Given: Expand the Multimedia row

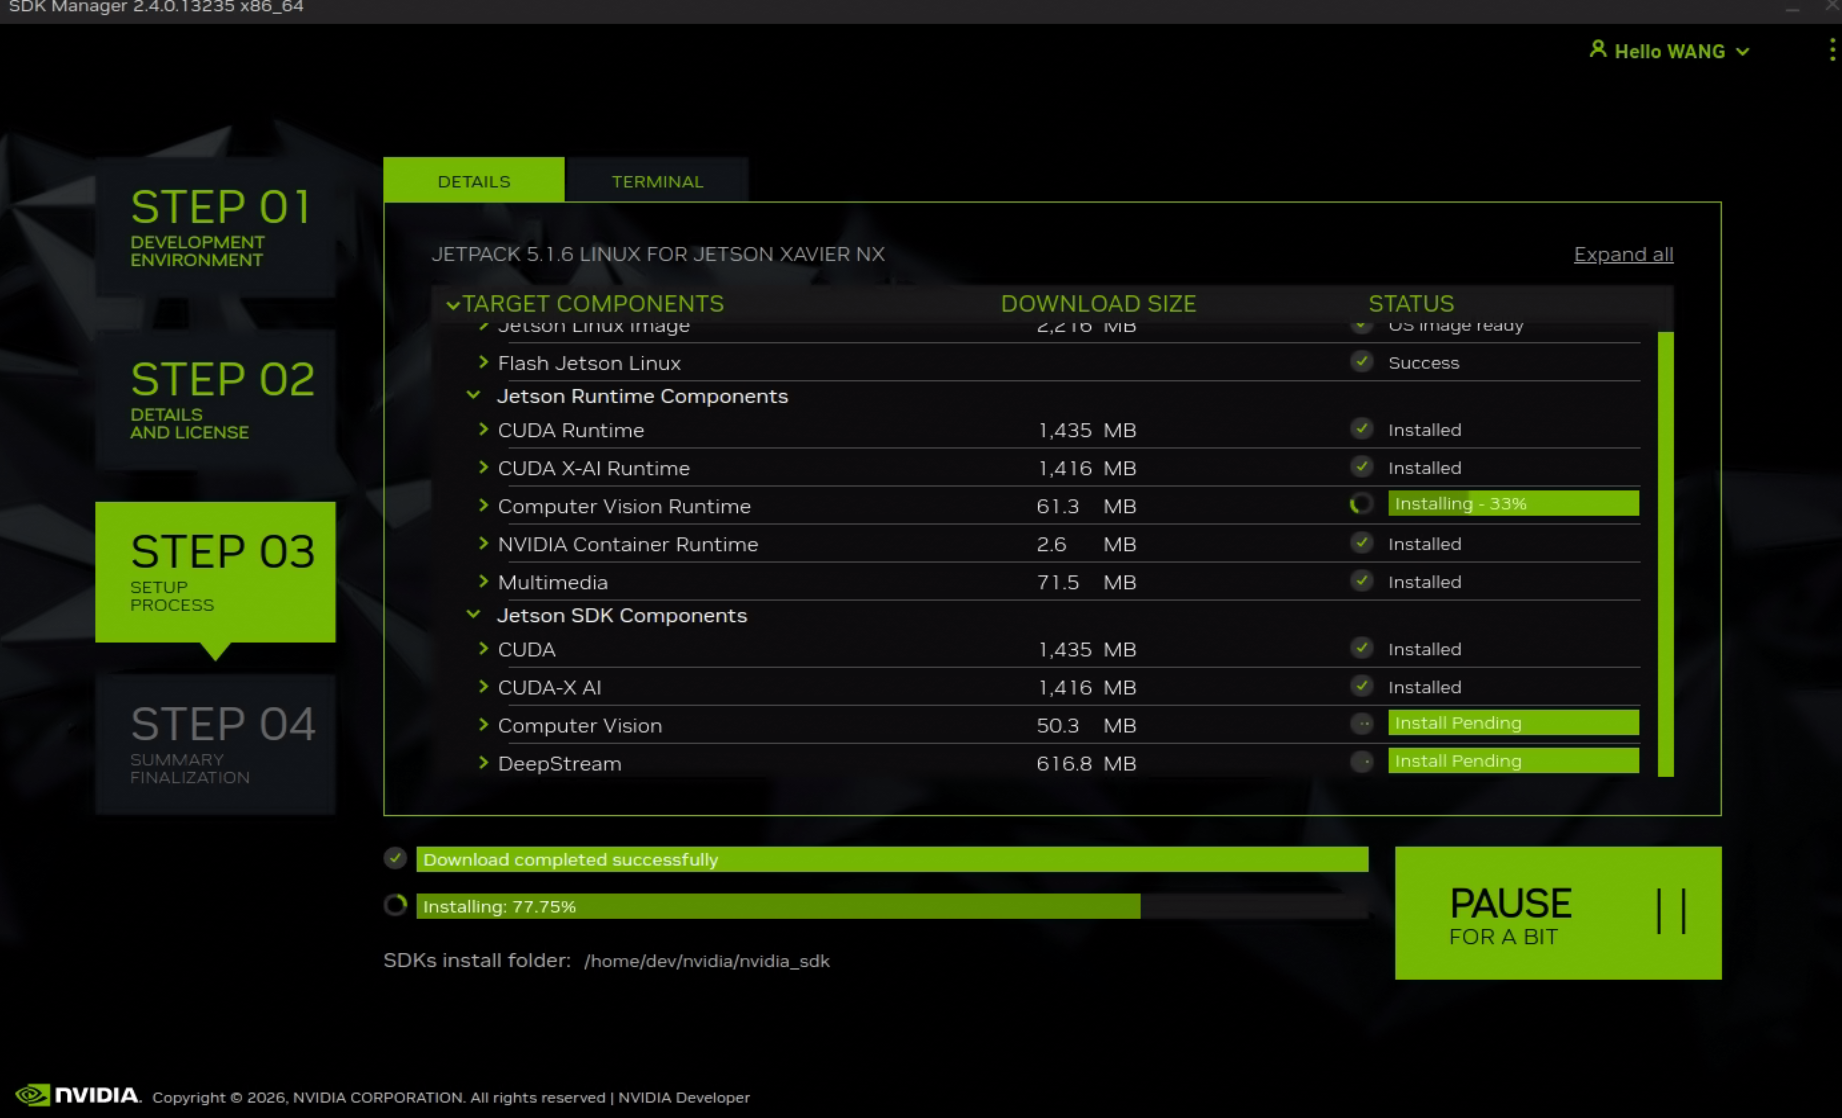Looking at the screenshot, I should [x=483, y=581].
